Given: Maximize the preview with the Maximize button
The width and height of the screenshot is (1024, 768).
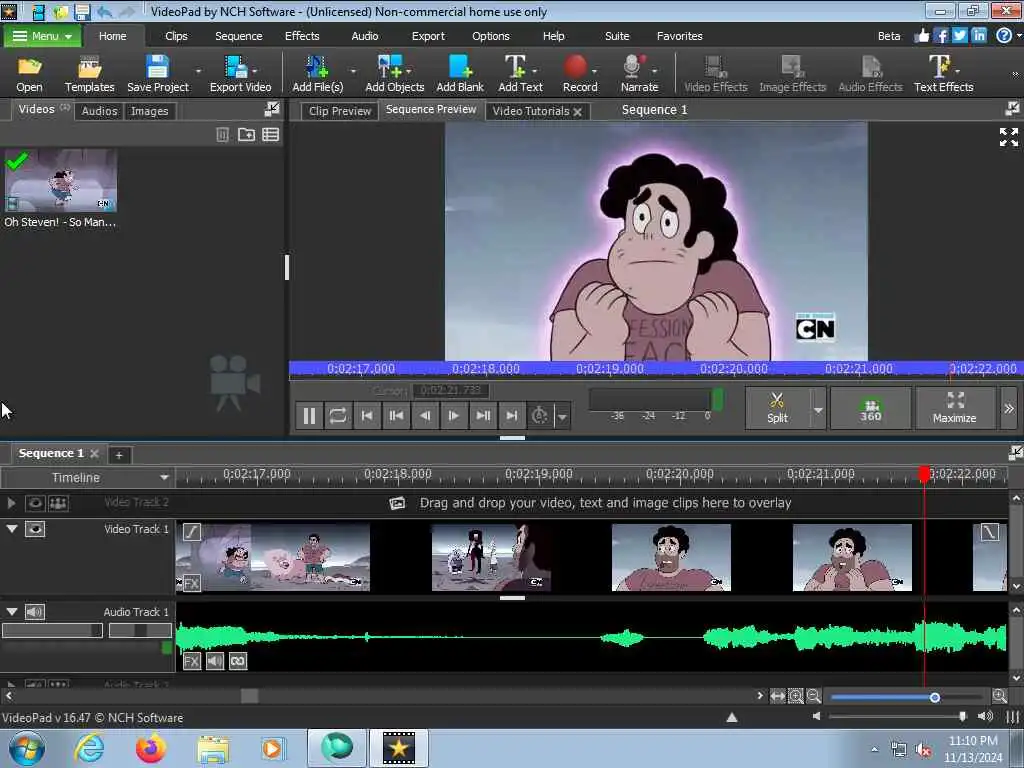Looking at the screenshot, I should 954,408.
